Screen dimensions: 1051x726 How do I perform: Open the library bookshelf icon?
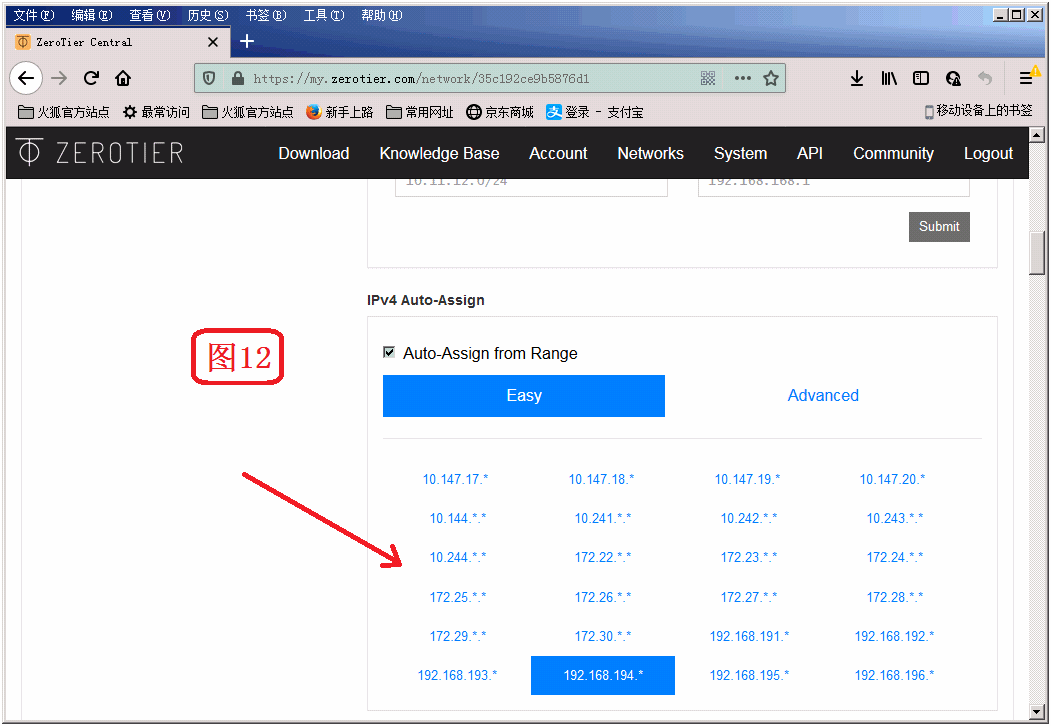click(889, 78)
